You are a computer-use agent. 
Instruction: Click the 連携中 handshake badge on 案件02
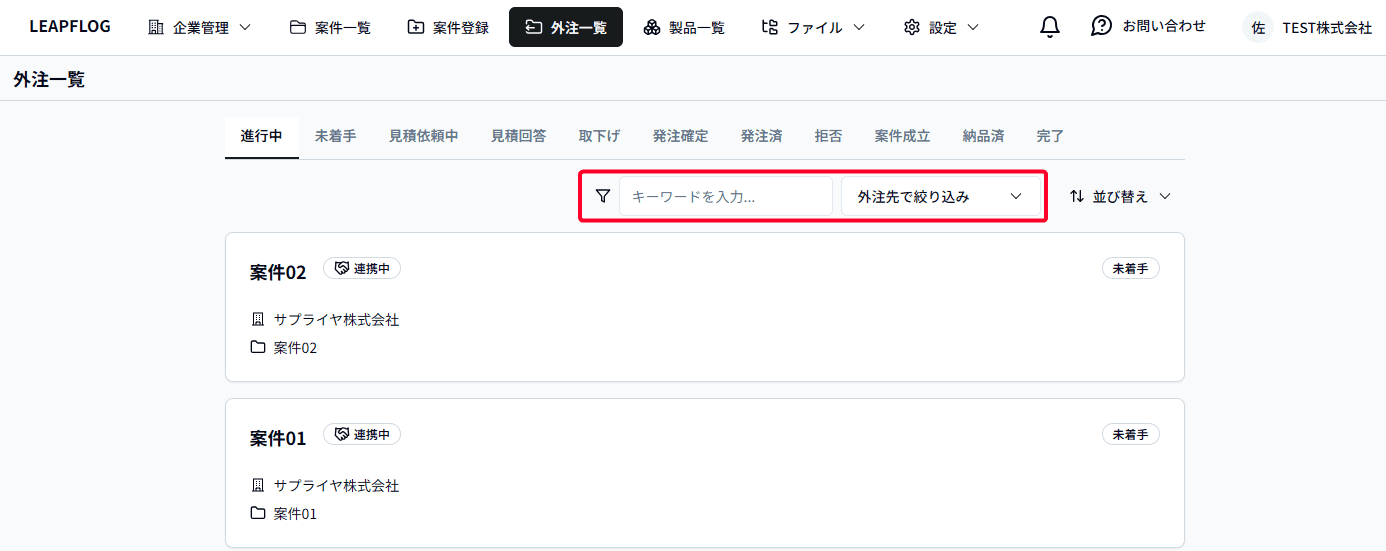tap(362, 268)
